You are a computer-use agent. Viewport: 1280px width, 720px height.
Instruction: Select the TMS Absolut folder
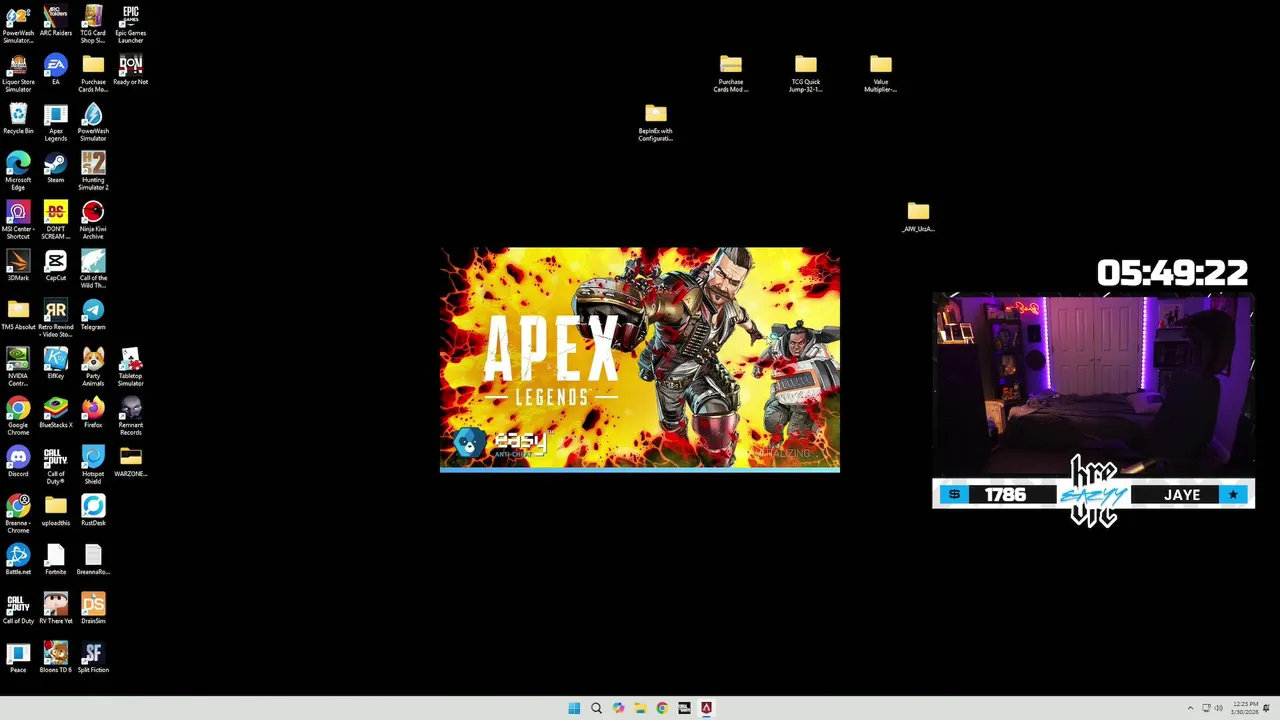[x=18, y=315]
